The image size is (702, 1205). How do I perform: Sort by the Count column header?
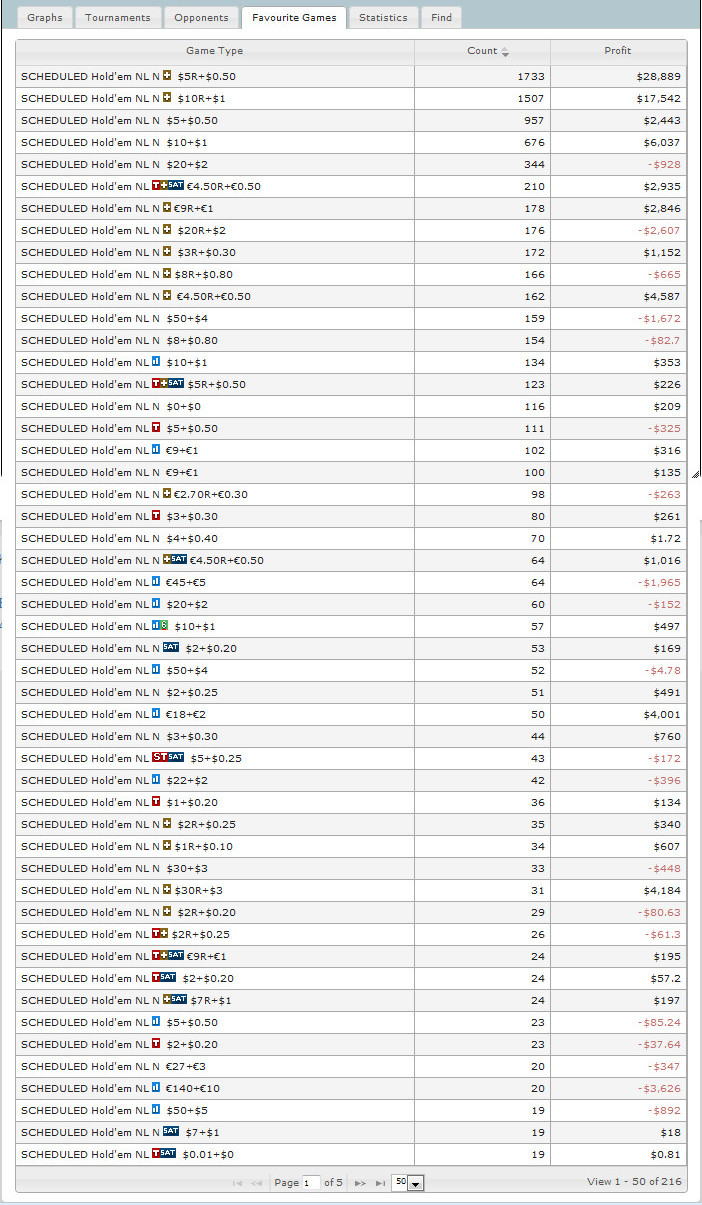click(482, 51)
